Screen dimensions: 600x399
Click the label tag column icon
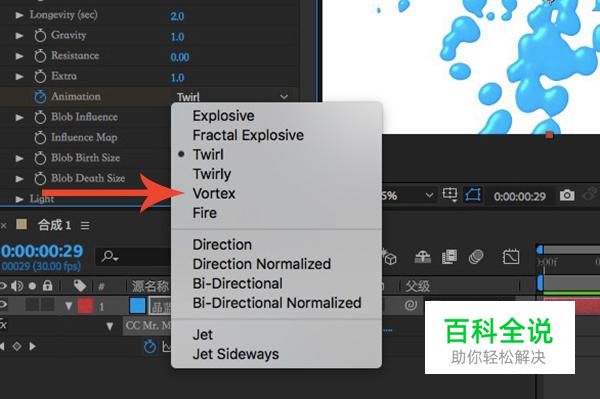(x=80, y=285)
